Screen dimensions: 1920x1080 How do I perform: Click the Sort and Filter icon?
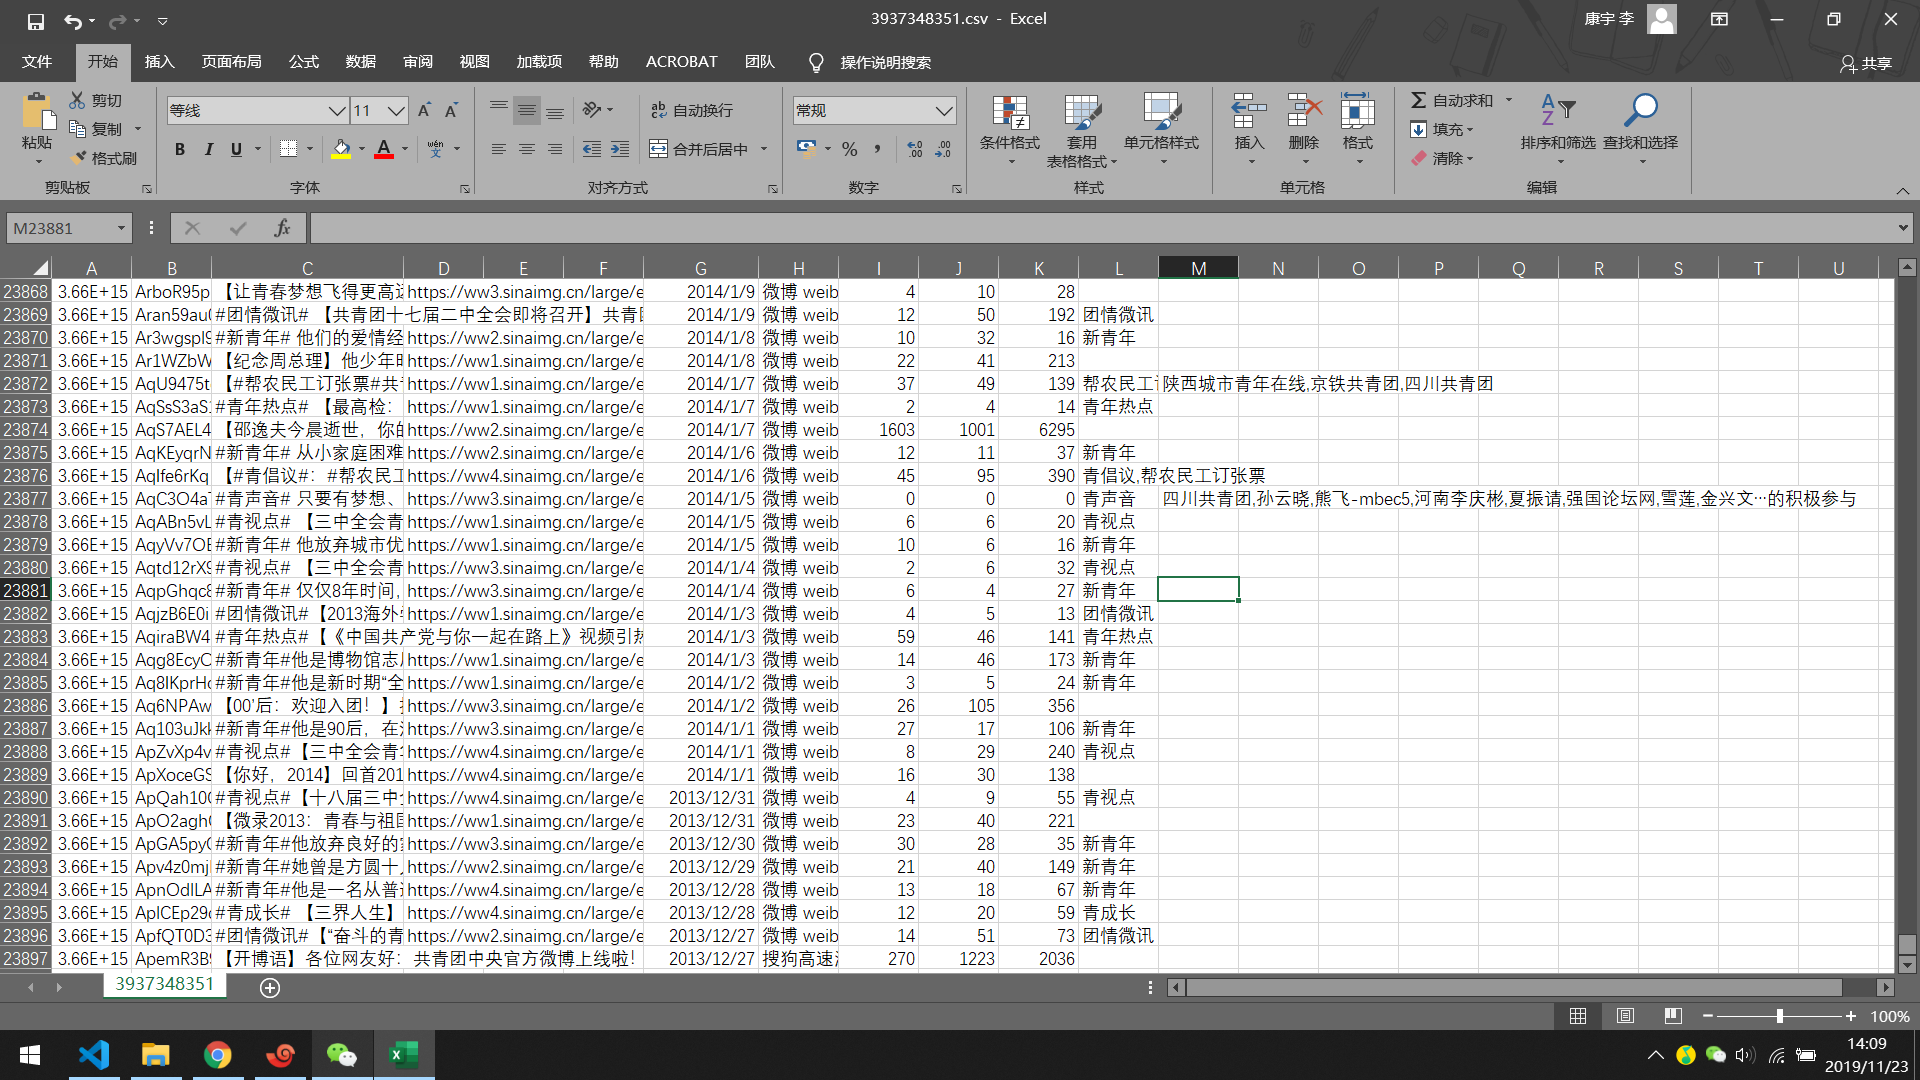[1557, 111]
